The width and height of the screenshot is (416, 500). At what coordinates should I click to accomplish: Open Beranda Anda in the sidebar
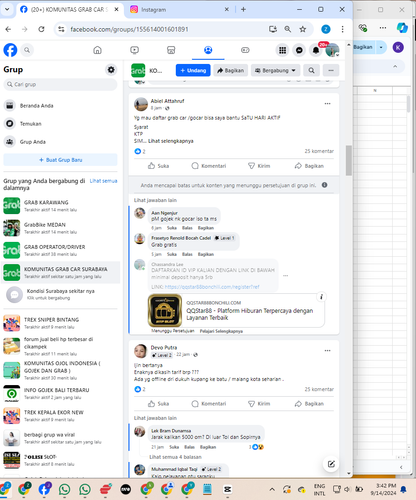60,106
